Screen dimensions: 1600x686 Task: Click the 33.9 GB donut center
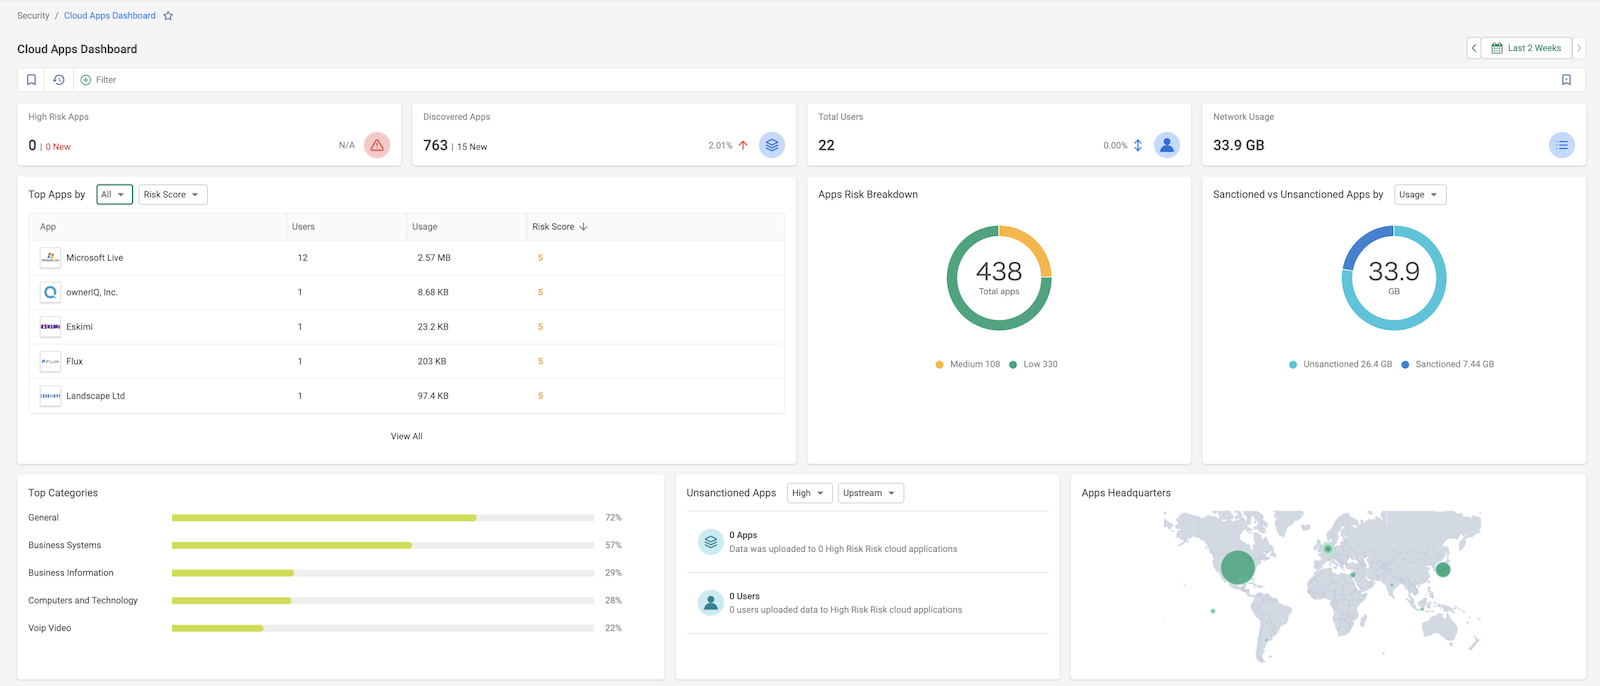pyautogui.click(x=1394, y=277)
